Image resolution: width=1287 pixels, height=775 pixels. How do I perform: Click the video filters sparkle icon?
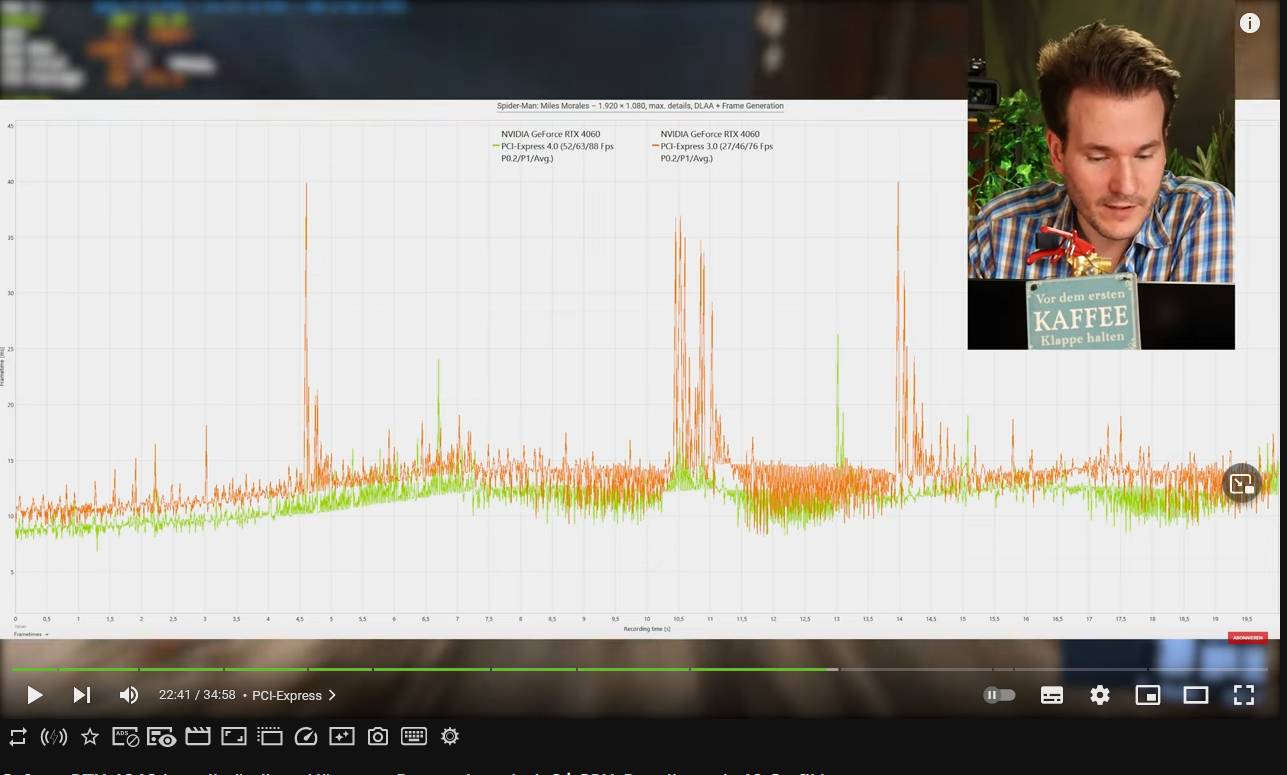[x=342, y=737]
